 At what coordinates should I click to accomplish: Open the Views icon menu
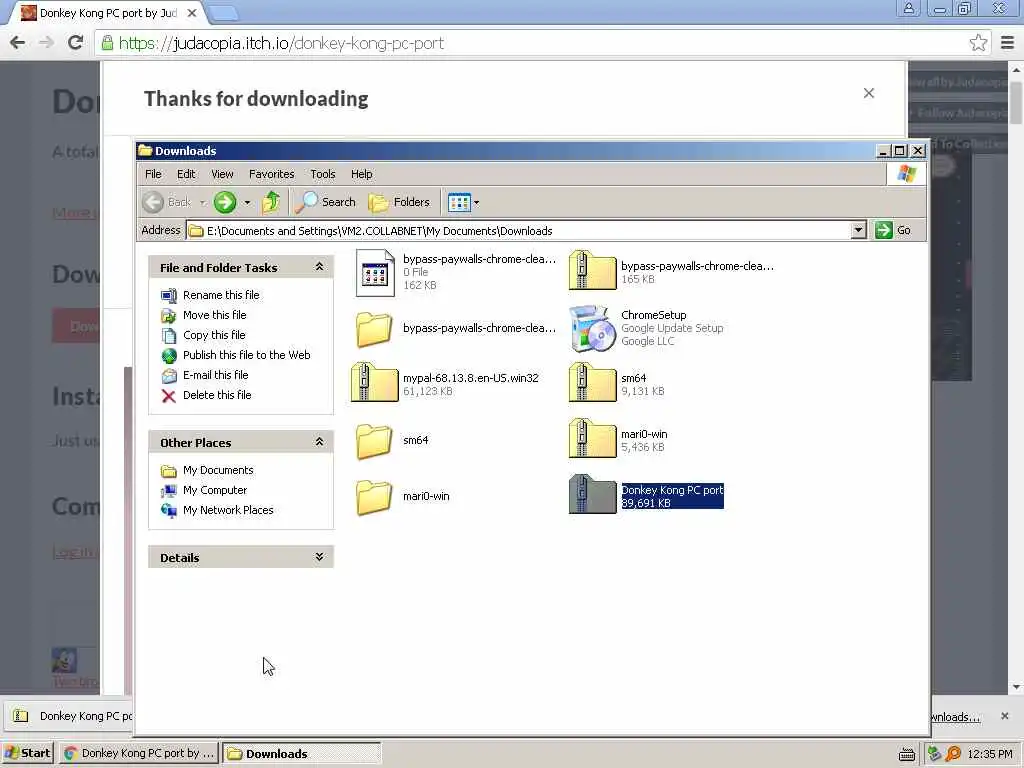click(x=459, y=202)
